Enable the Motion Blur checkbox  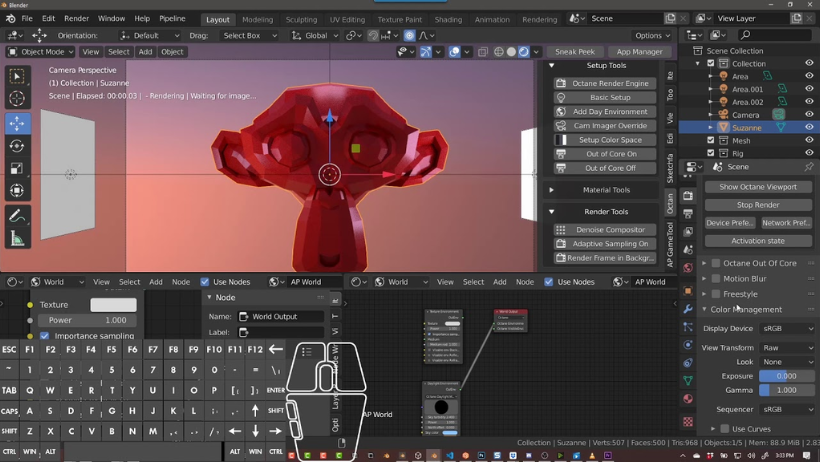(x=716, y=278)
